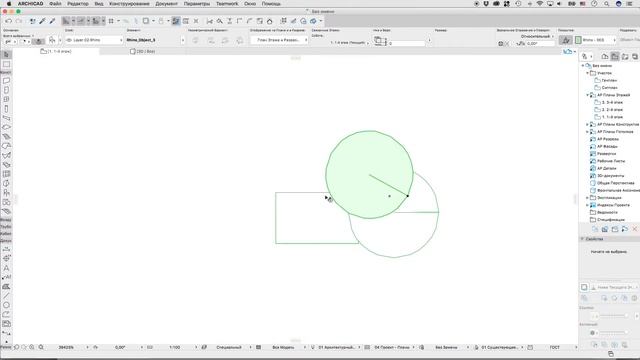Click the Redo arrow in the toolbar
The image size is (640, 360).
click(19, 21)
